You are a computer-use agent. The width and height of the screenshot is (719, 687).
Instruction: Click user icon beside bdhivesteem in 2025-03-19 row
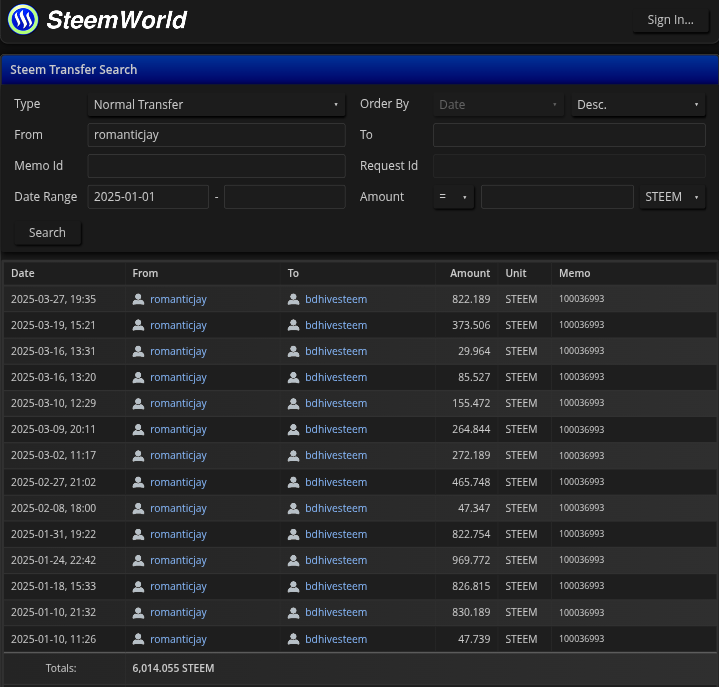293,325
